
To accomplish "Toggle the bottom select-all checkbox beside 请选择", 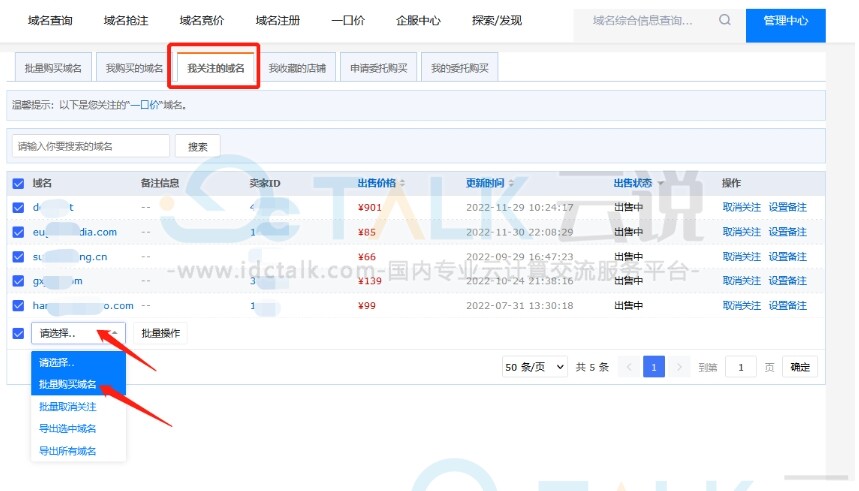I will (x=18, y=333).
